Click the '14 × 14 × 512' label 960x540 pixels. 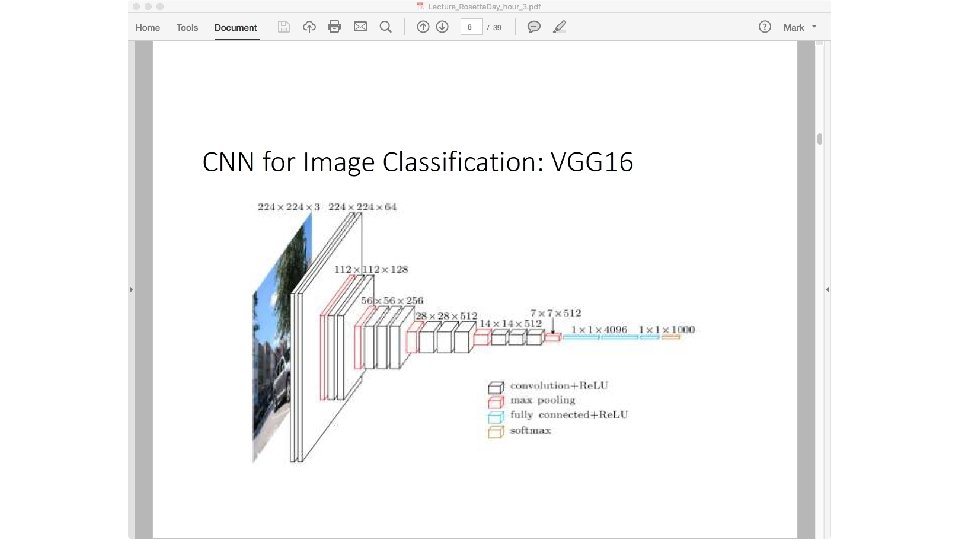[511, 323]
